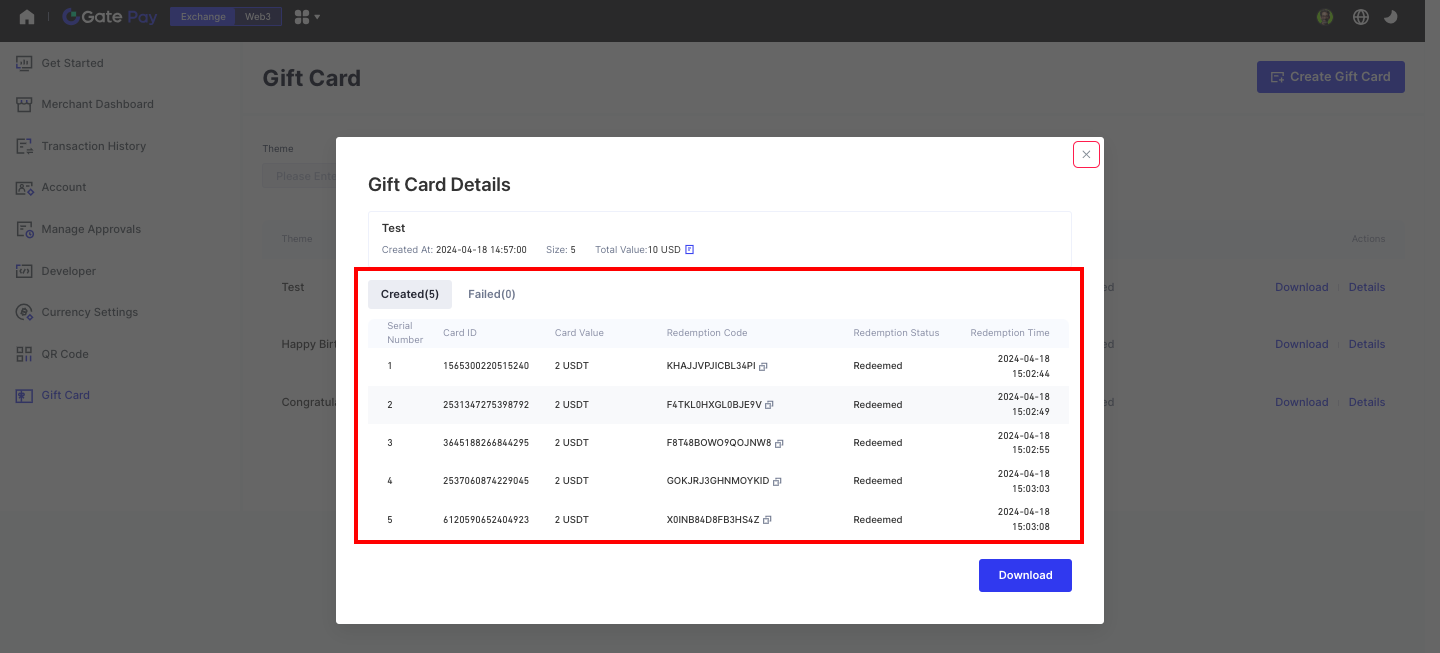Open Transaction History in the sidebar
Viewport: 1440px width, 653px height.
(93, 146)
